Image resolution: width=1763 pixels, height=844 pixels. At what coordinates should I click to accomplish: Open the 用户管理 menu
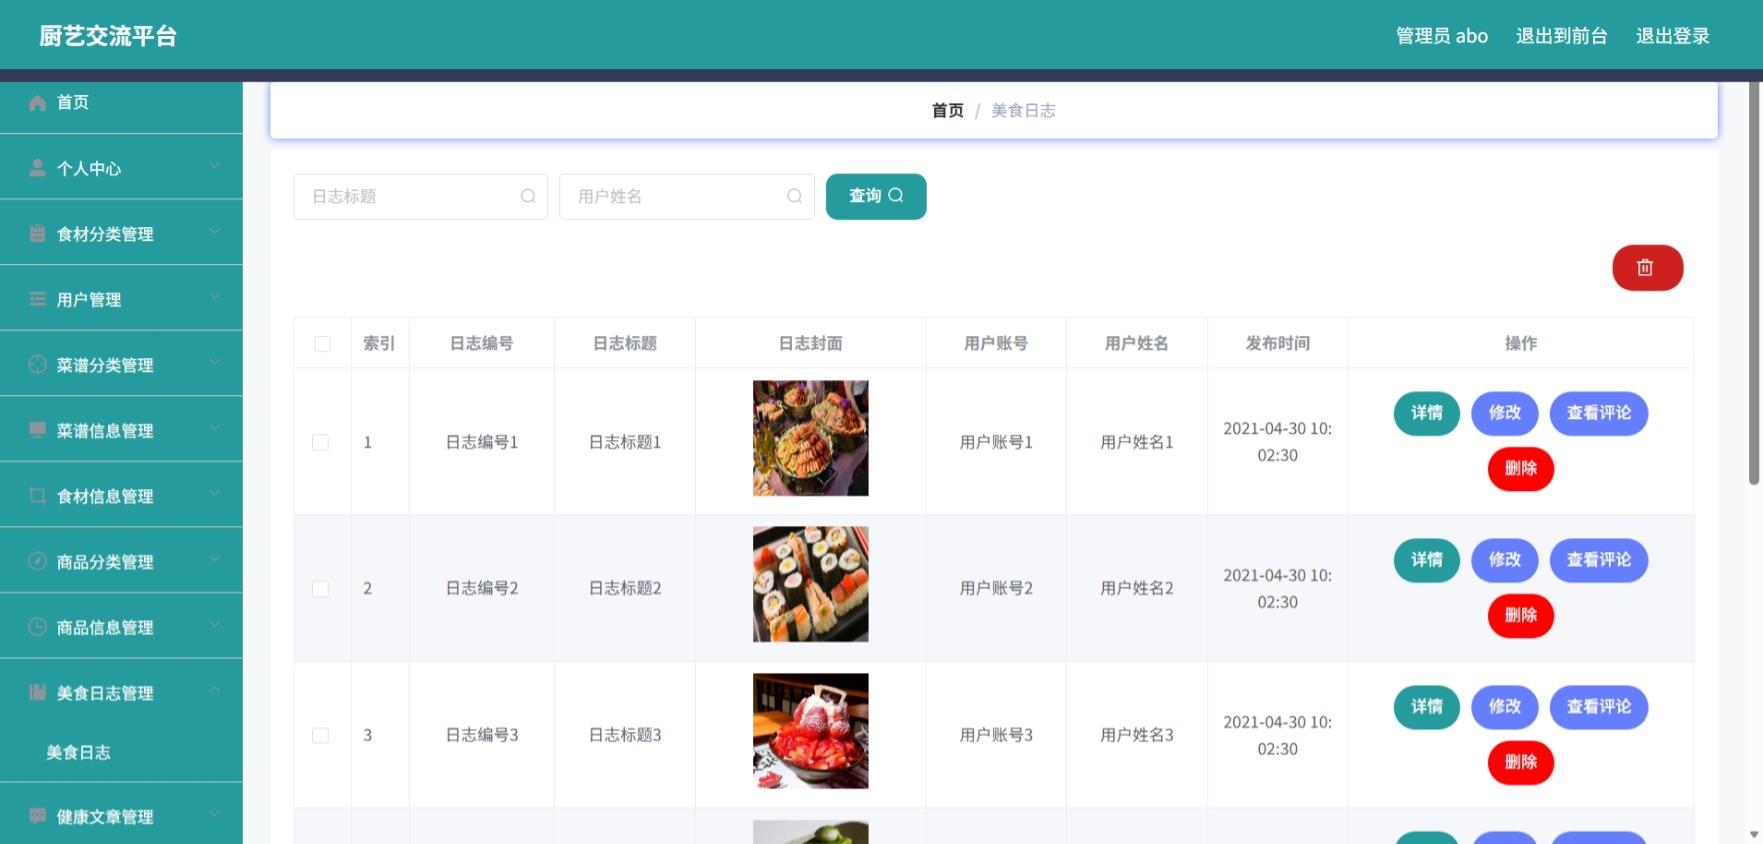pyautogui.click(x=121, y=299)
